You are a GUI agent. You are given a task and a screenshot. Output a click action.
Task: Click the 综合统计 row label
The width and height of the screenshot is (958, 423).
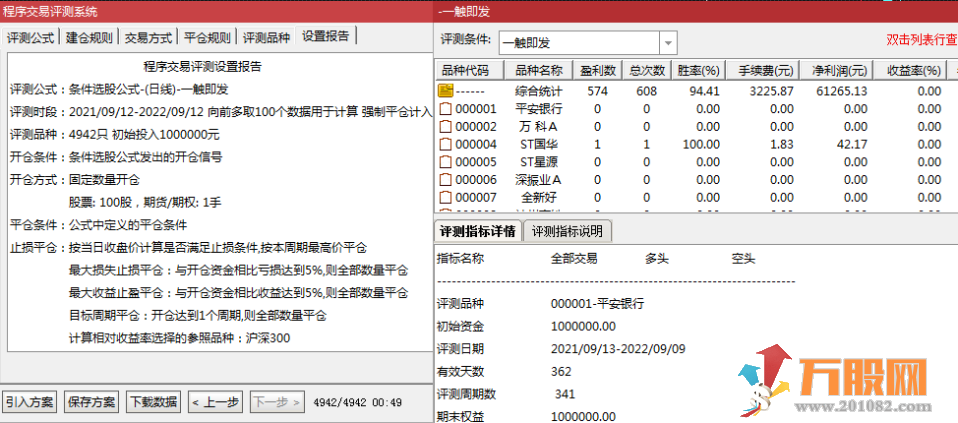pos(539,92)
